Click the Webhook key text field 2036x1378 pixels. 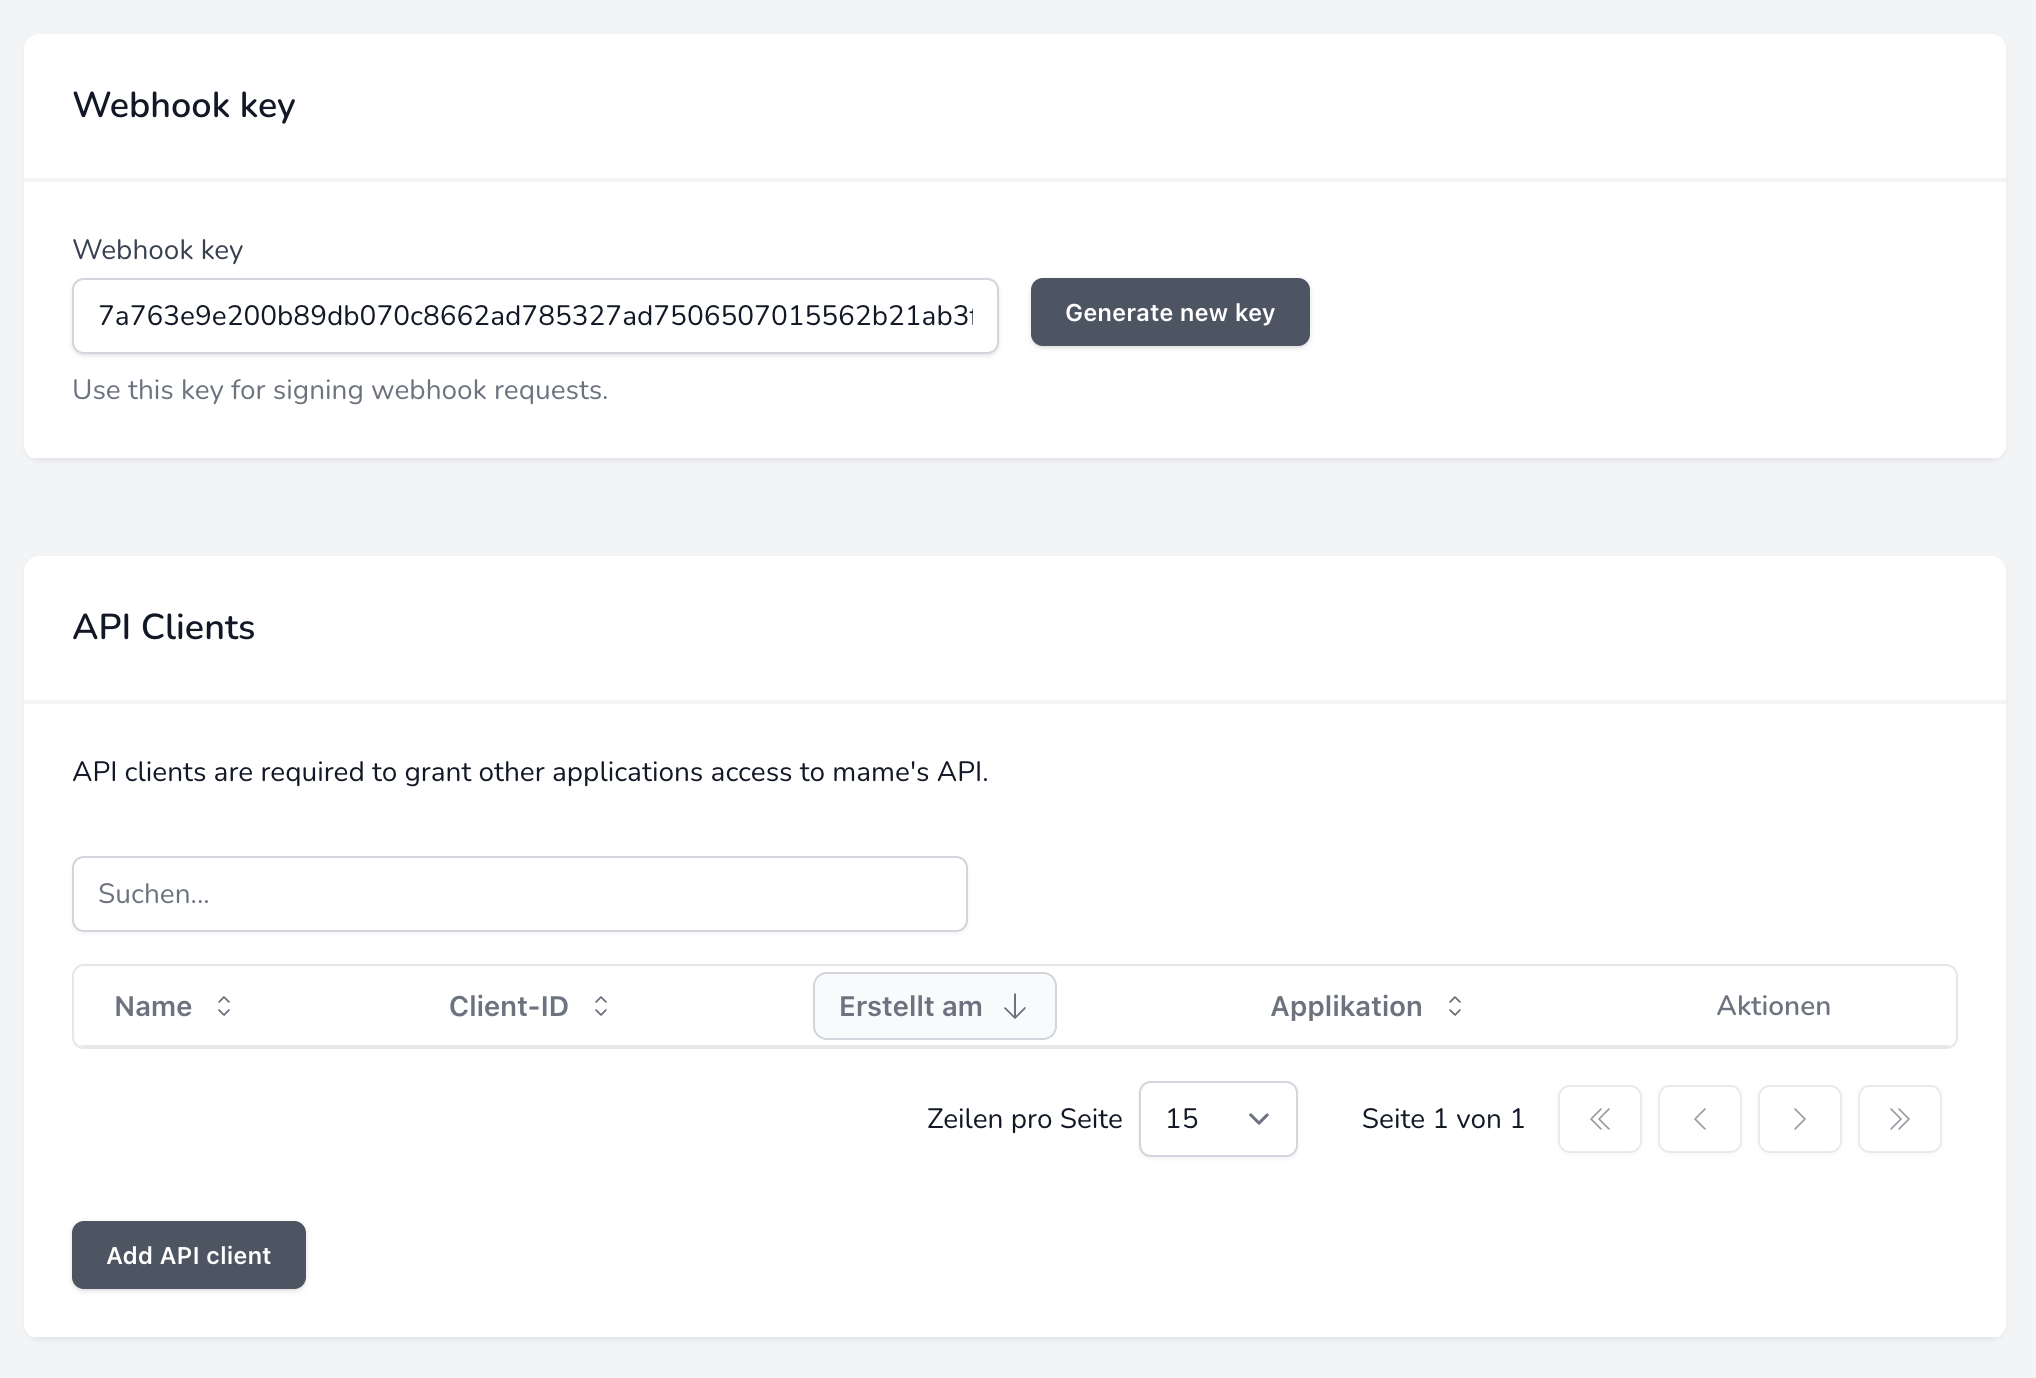[534, 316]
